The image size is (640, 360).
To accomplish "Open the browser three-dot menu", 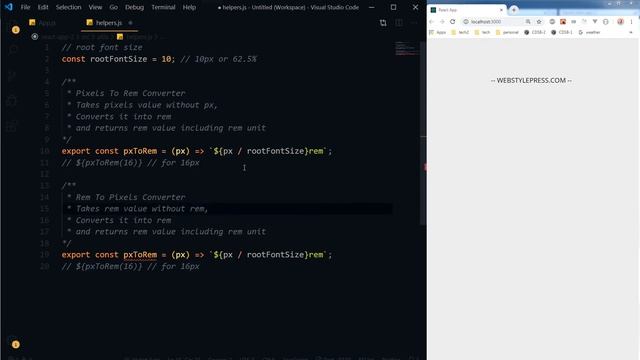I will pyautogui.click(x=631, y=22).
